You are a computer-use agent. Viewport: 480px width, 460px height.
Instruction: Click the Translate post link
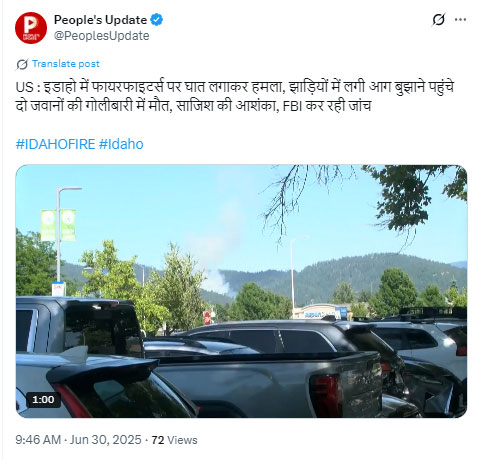[x=66, y=64]
